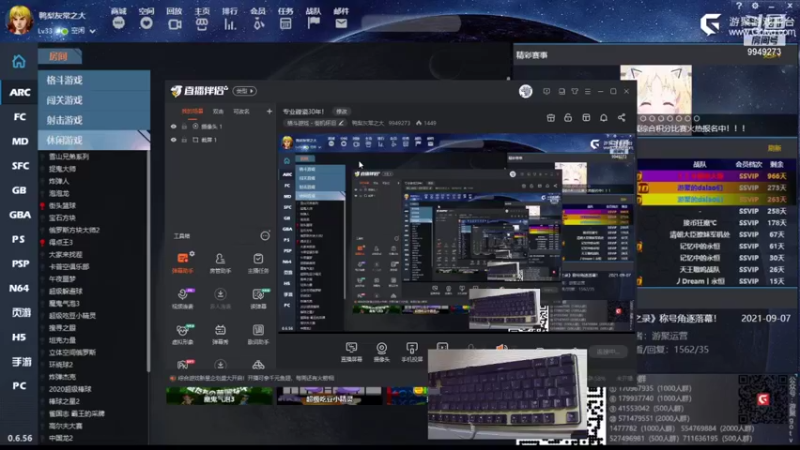
Task: Switch to the H5 platform tab
Action: point(19,337)
